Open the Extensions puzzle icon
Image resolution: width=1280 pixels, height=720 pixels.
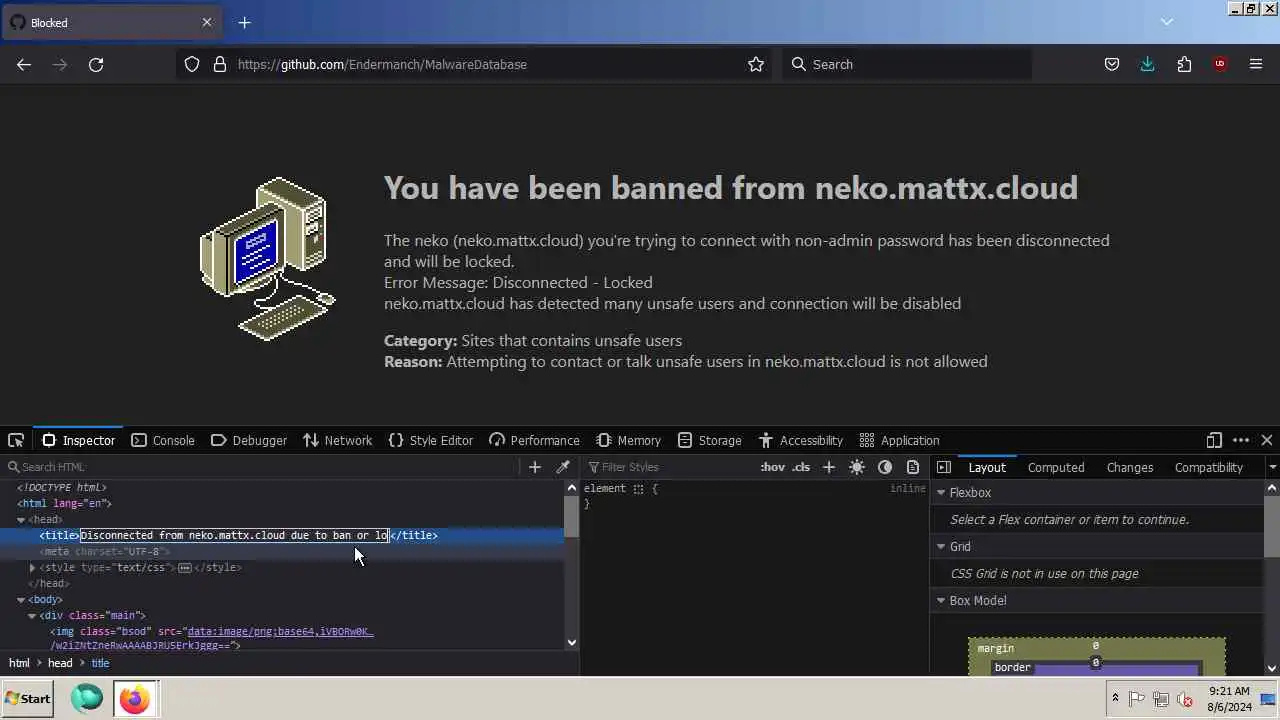pyautogui.click(x=1184, y=64)
